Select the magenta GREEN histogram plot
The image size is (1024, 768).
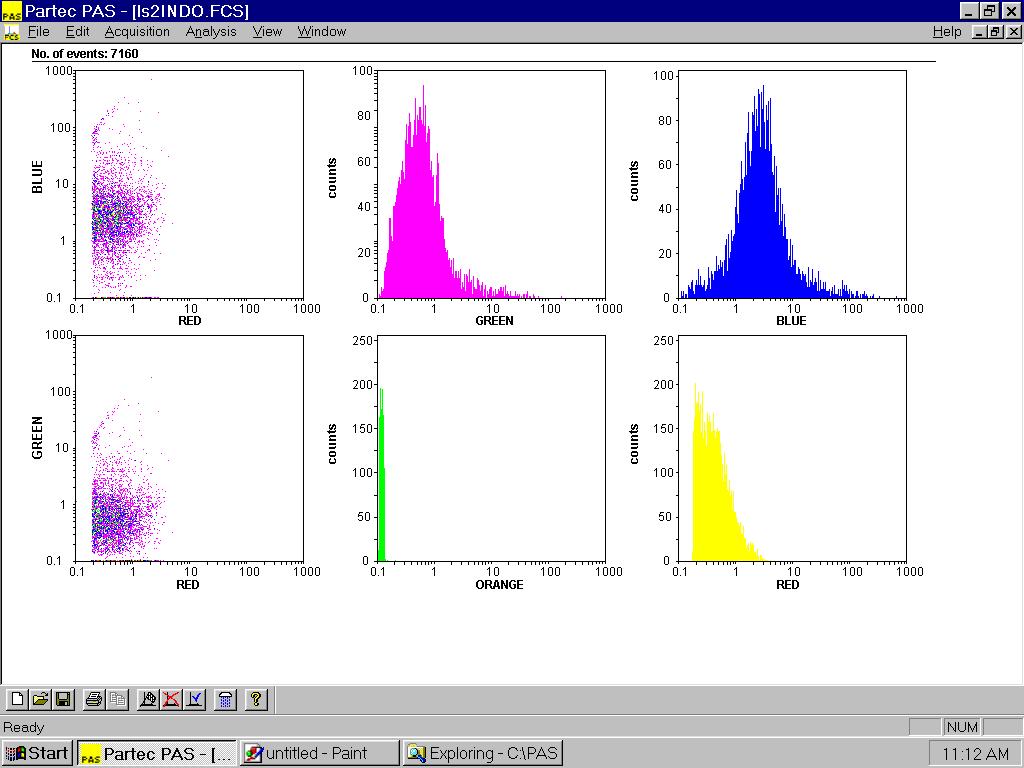(x=492, y=185)
